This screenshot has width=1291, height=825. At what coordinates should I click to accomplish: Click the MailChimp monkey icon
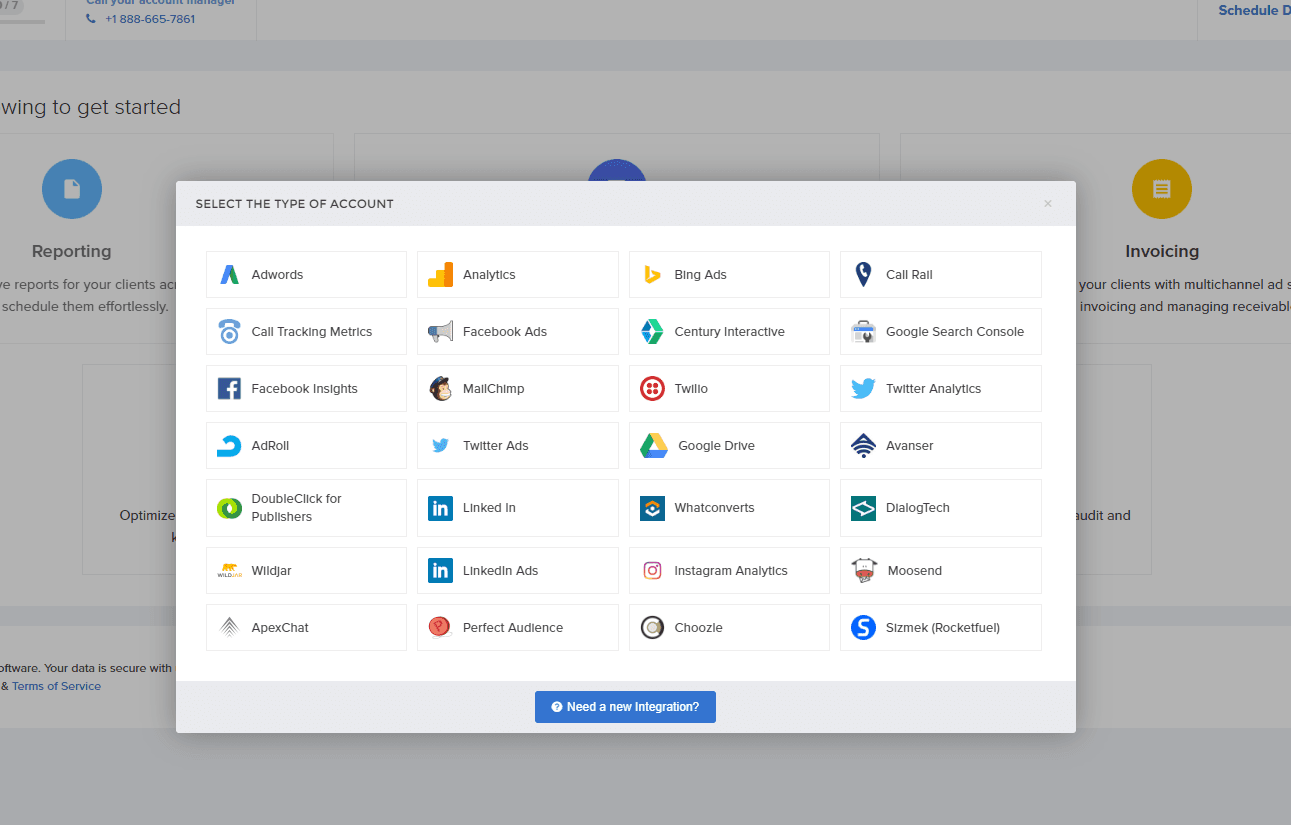point(440,389)
